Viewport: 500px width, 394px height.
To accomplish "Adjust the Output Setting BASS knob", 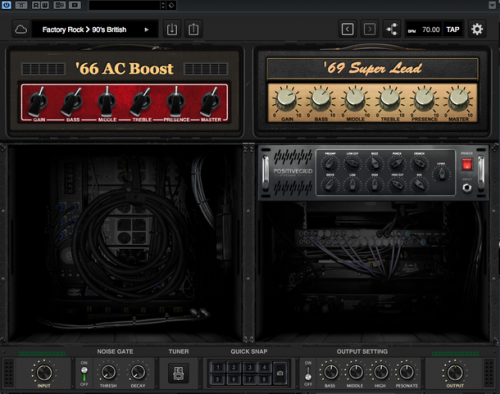I will 330,372.
